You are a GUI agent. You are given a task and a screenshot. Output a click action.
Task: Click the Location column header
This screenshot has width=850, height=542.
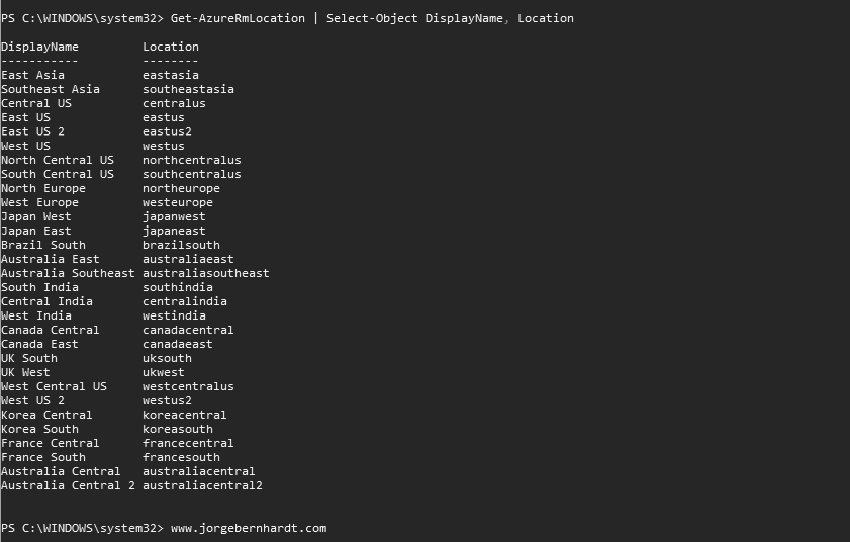[171, 47]
